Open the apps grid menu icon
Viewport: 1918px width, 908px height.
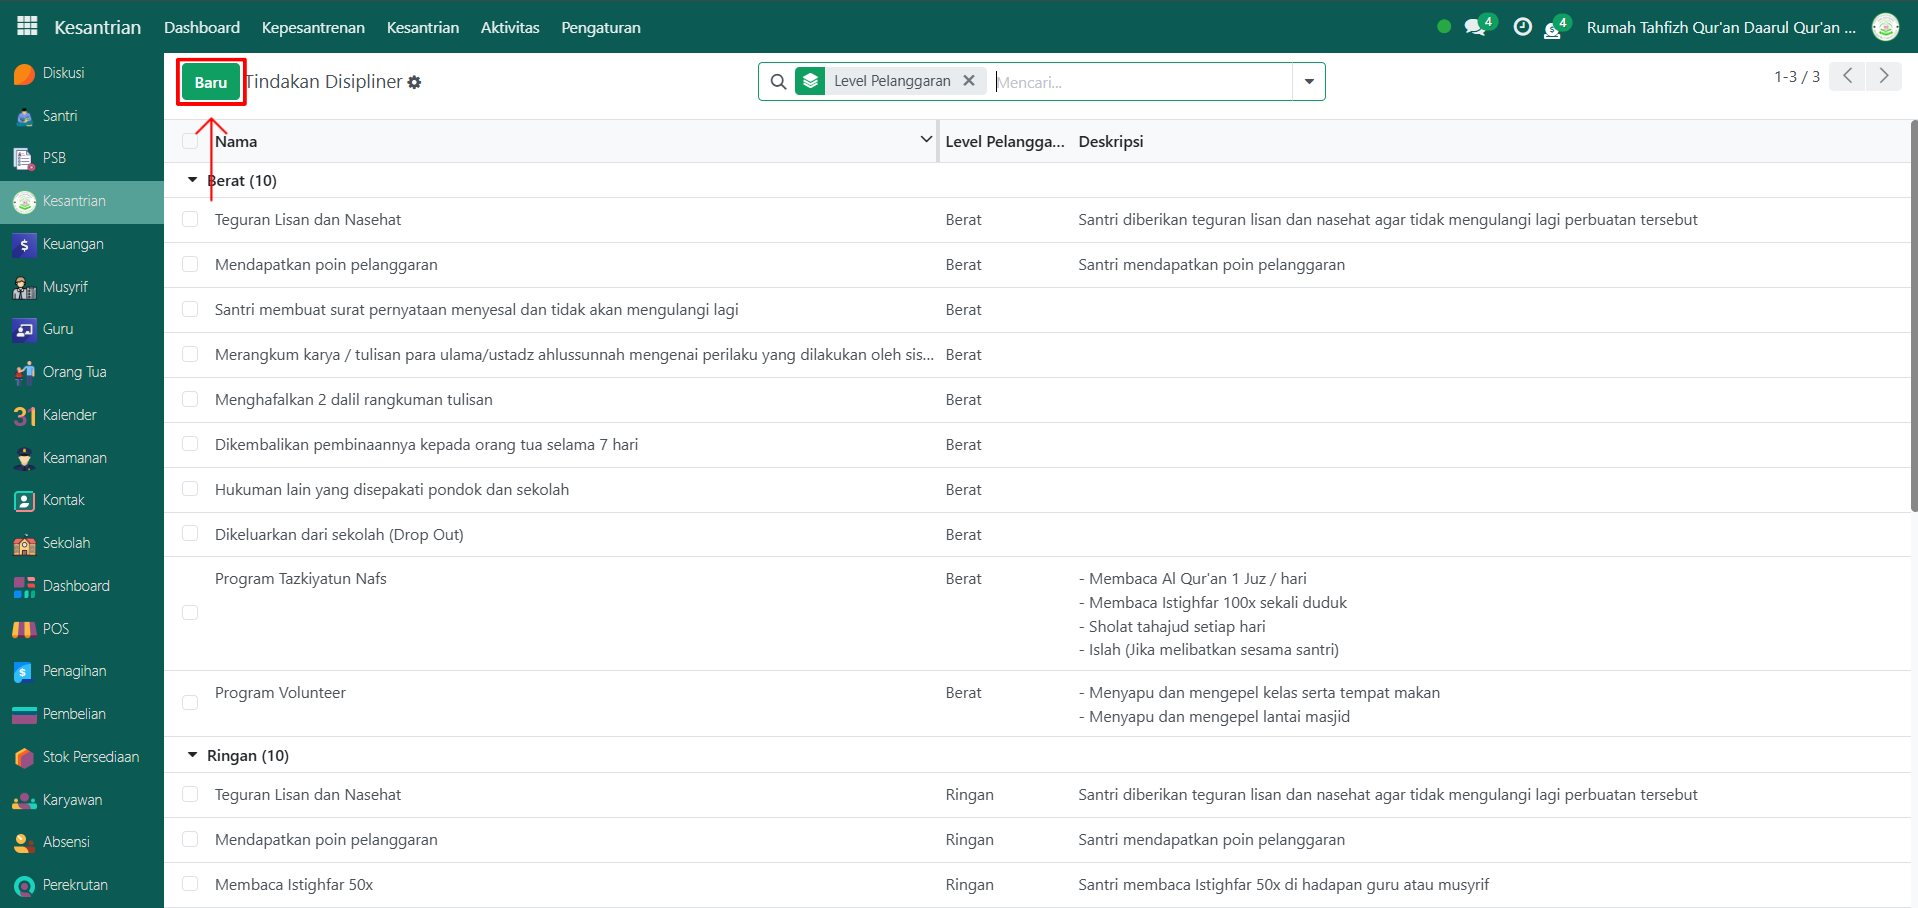(27, 27)
